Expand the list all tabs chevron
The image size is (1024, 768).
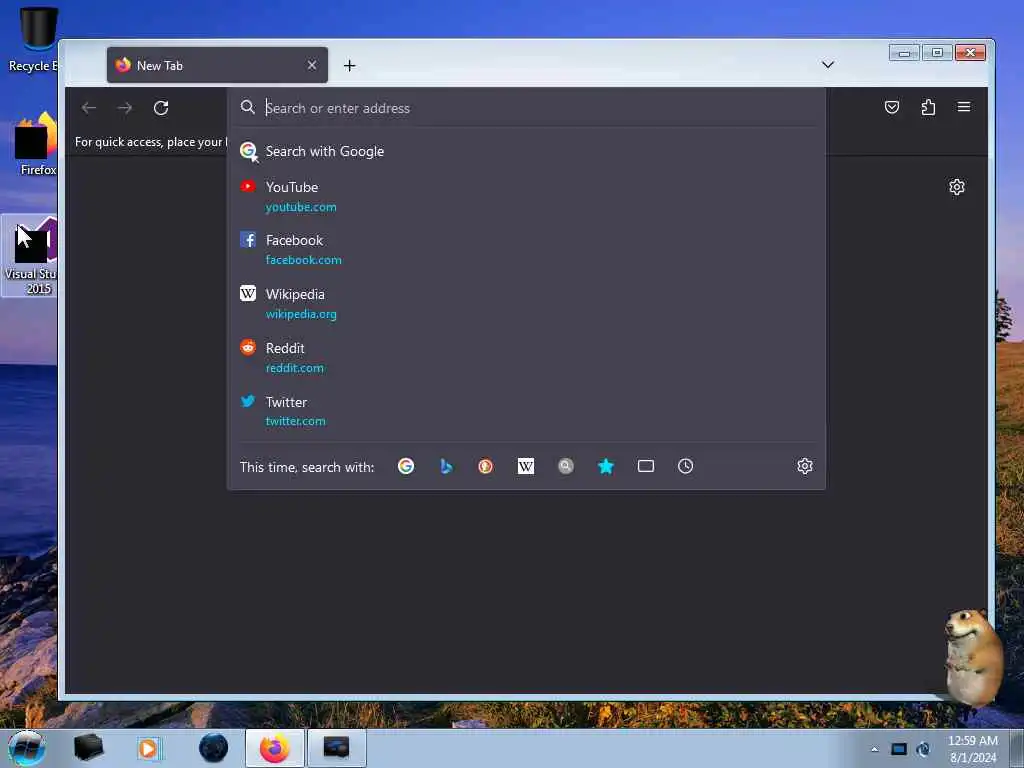click(827, 65)
